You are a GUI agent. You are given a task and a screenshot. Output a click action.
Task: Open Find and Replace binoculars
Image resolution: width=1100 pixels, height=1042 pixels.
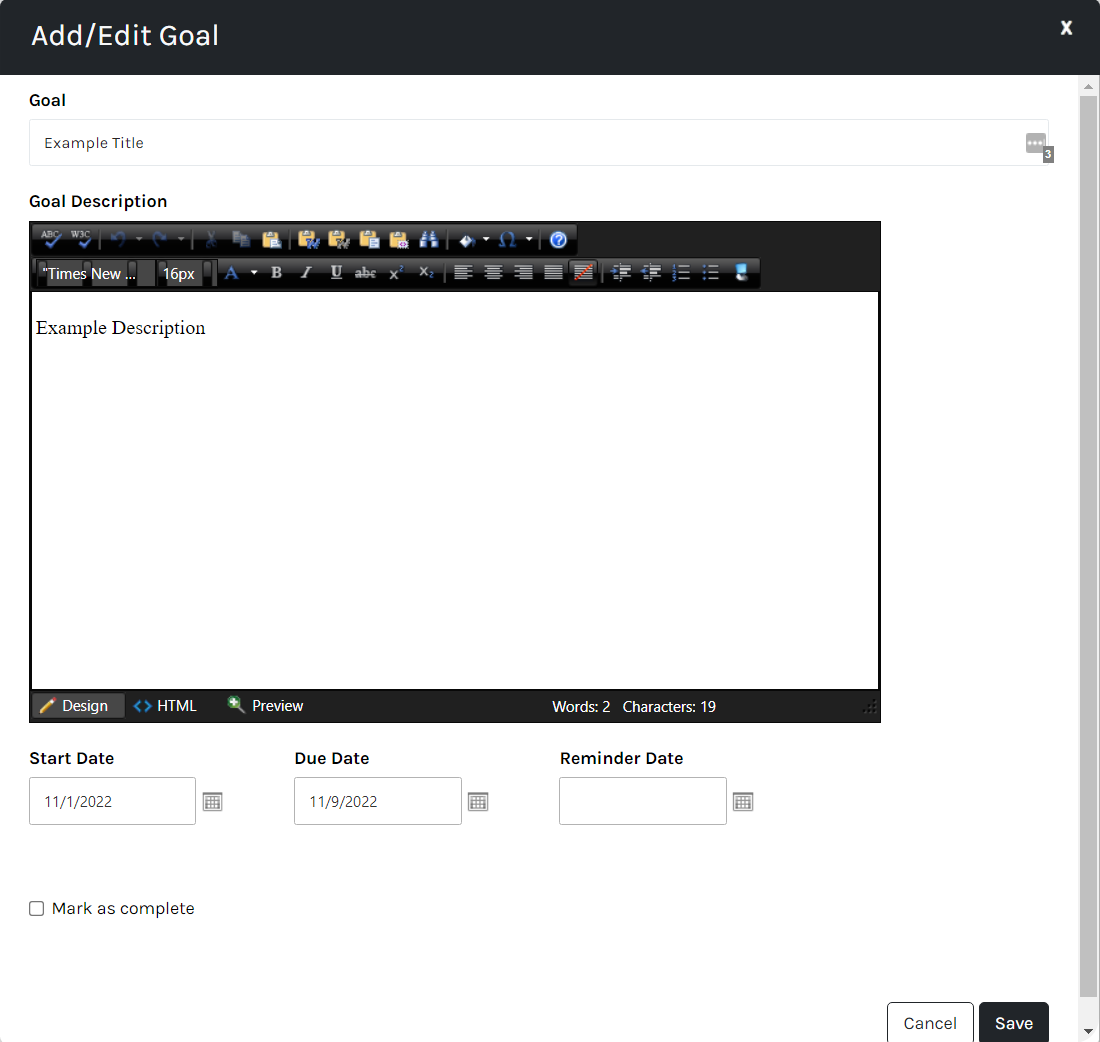tap(429, 240)
